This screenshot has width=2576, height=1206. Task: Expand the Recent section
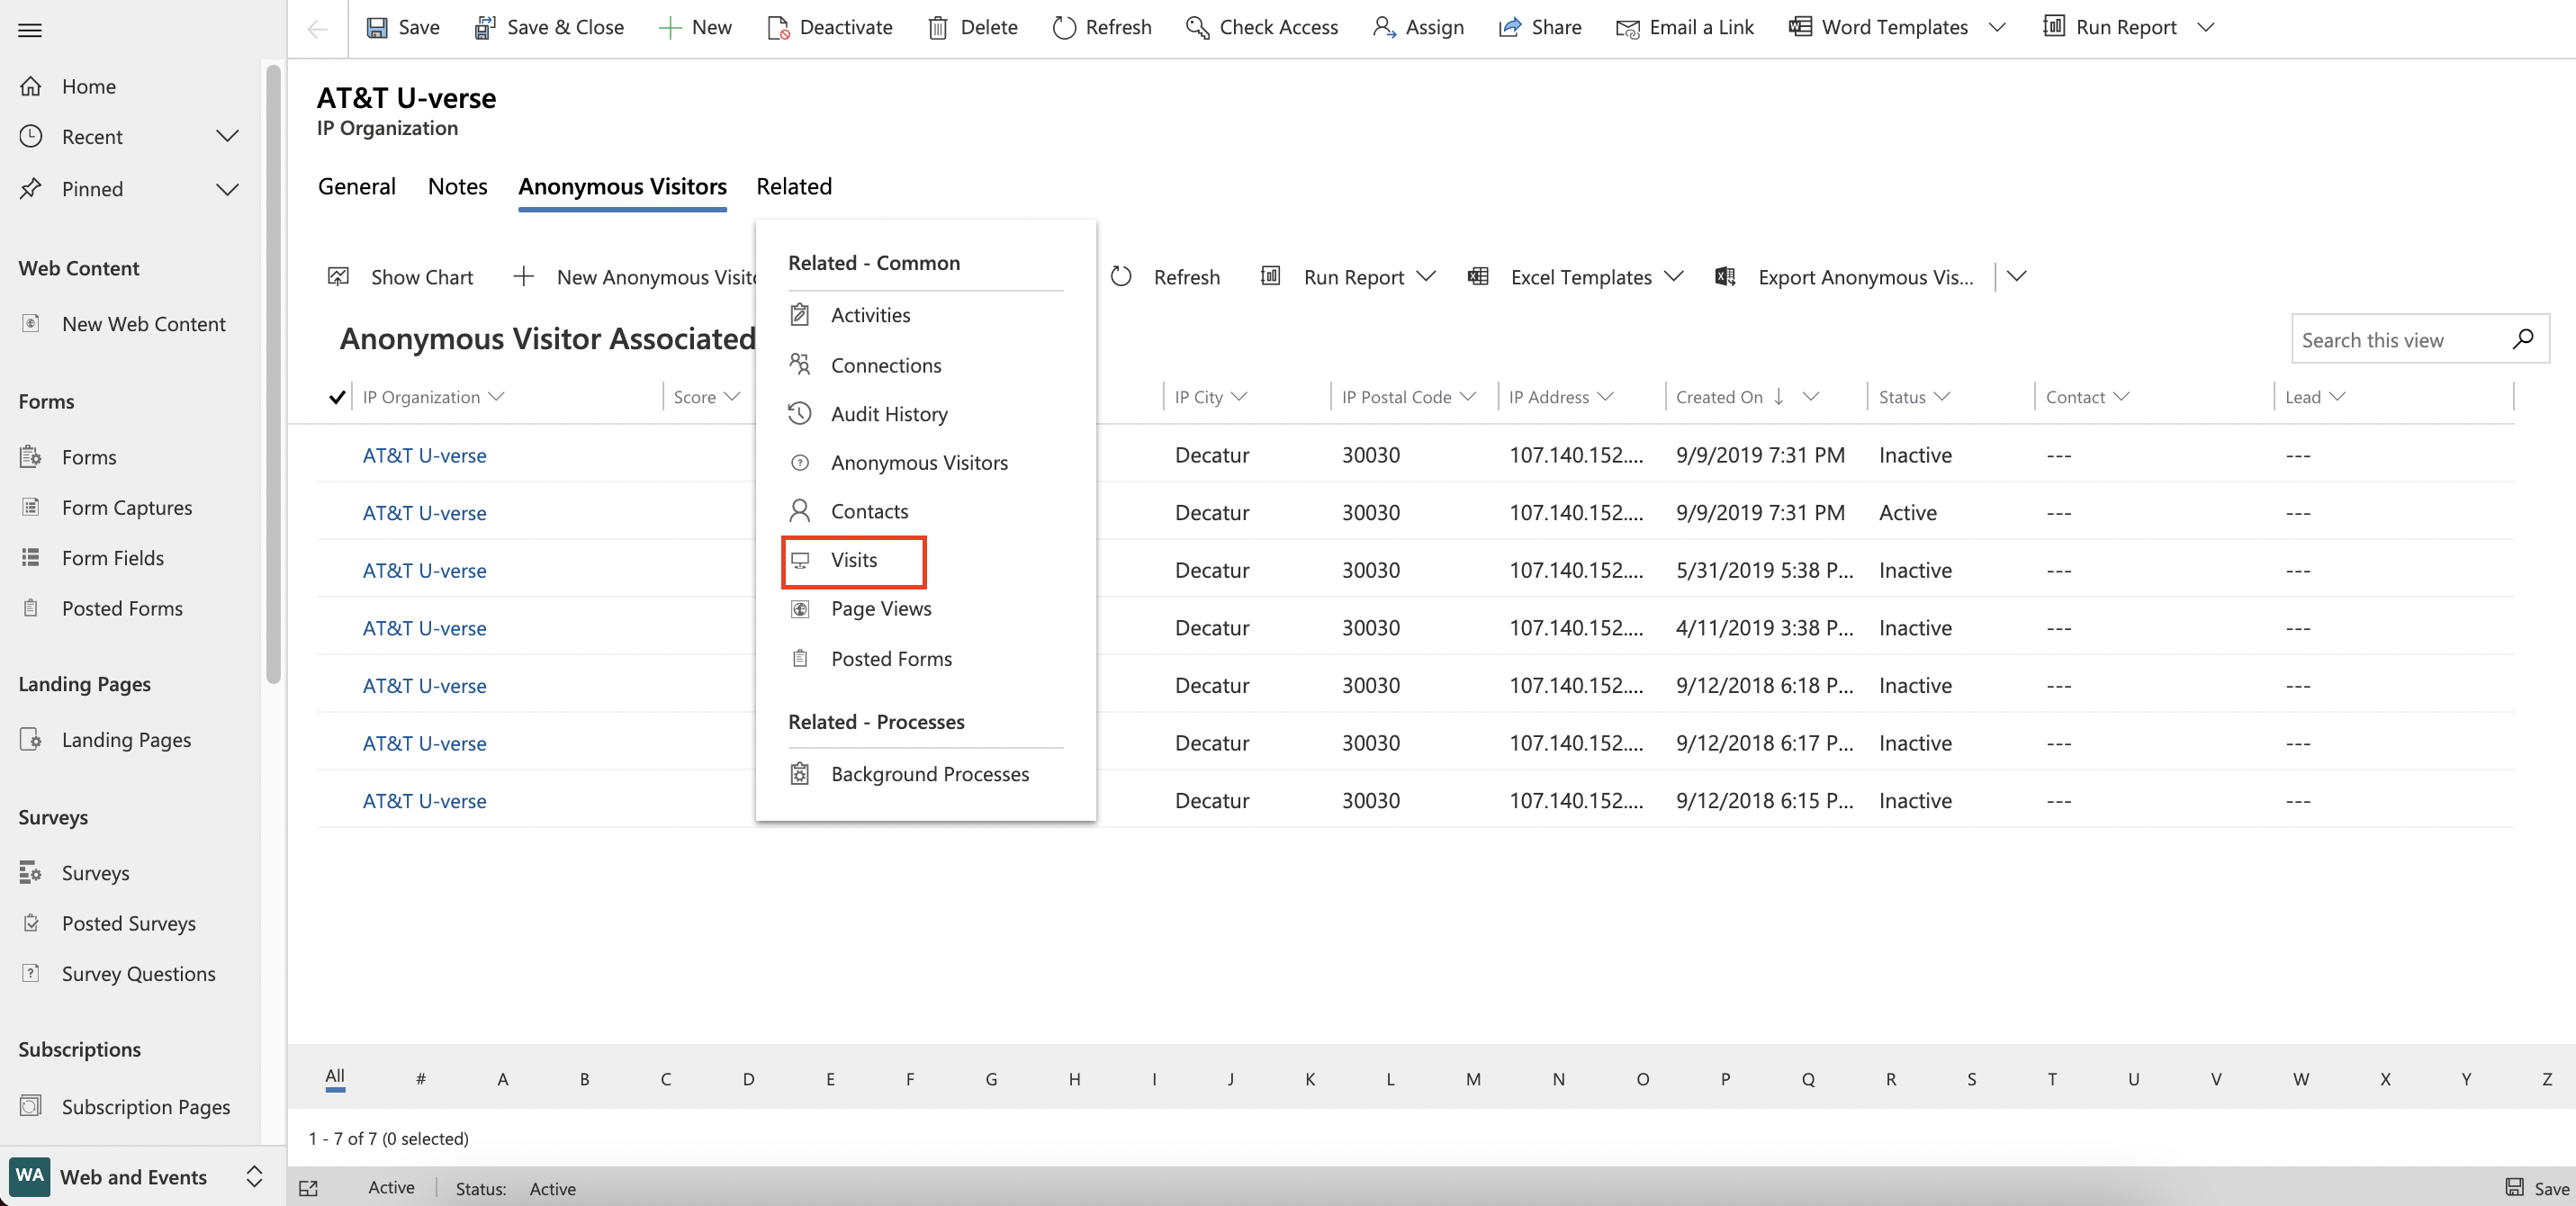pyautogui.click(x=228, y=136)
